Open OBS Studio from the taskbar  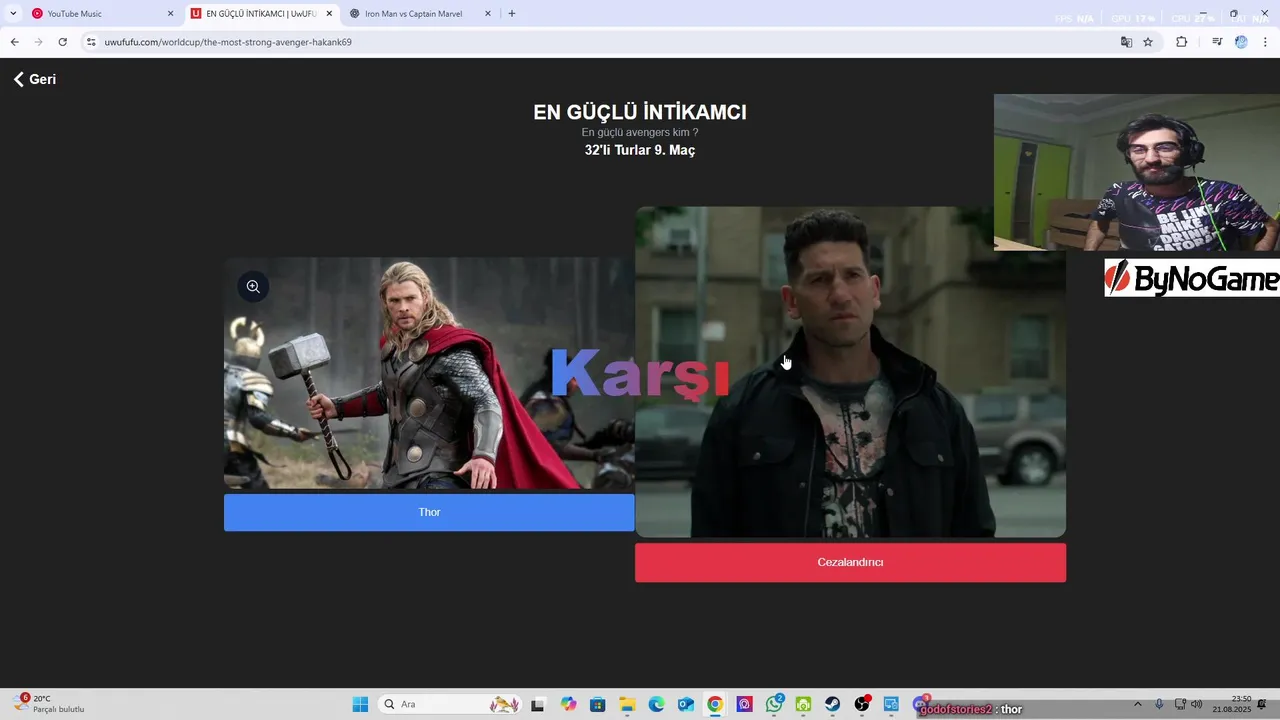point(862,705)
